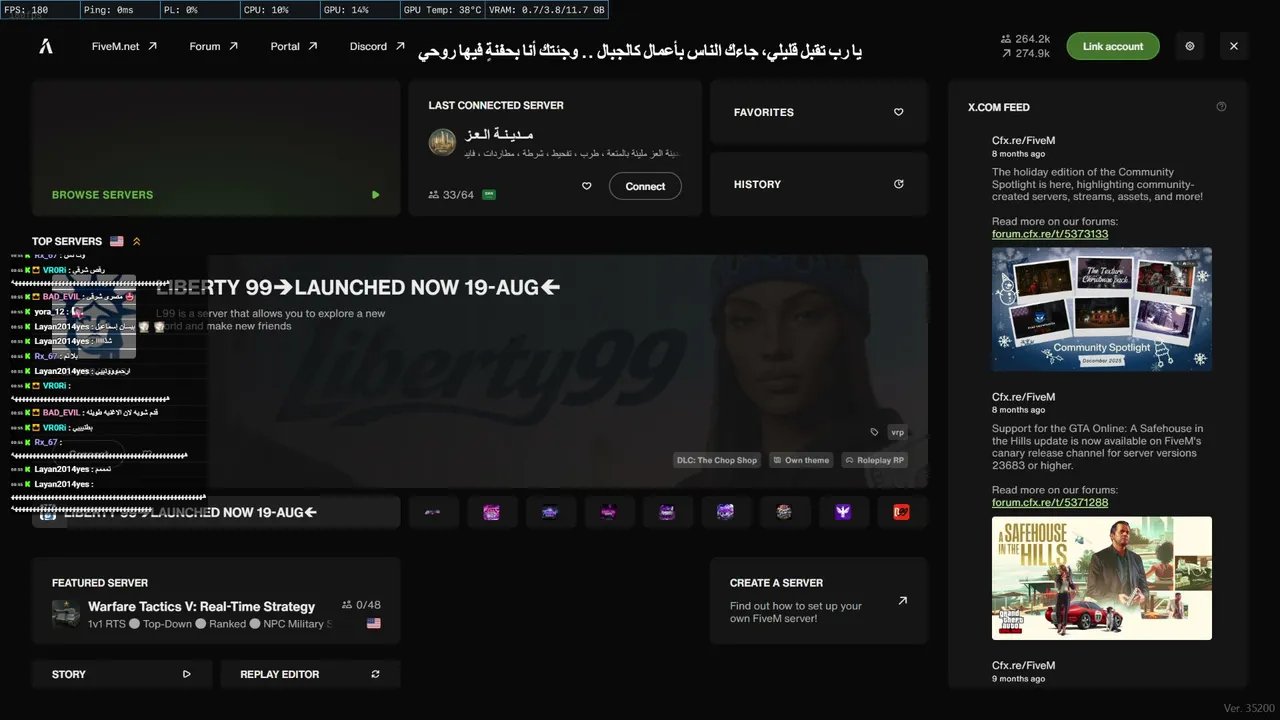Select the round dark-badge server icon
Viewport: 1280px width, 720px height.
[x=784, y=512]
